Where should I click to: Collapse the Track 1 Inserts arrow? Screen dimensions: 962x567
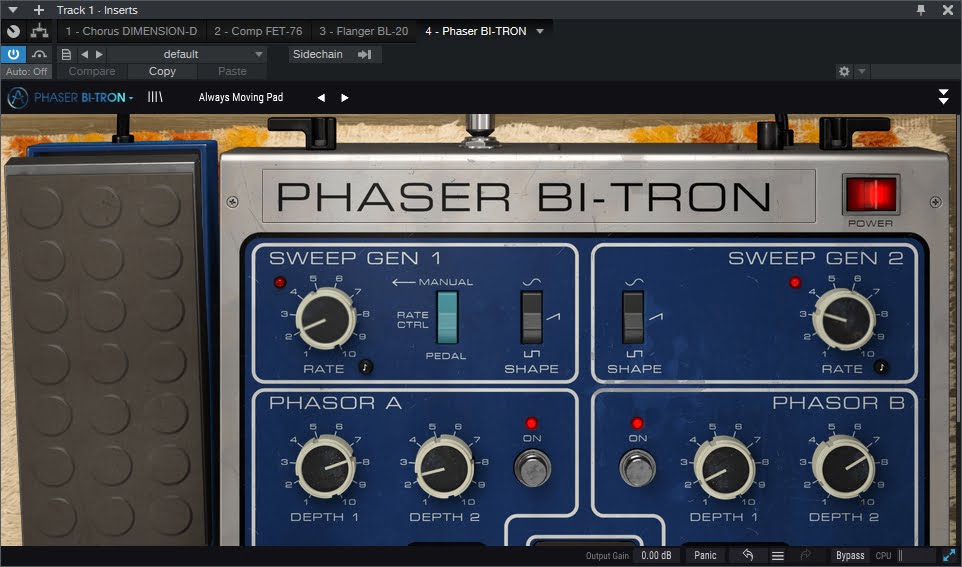(x=13, y=10)
